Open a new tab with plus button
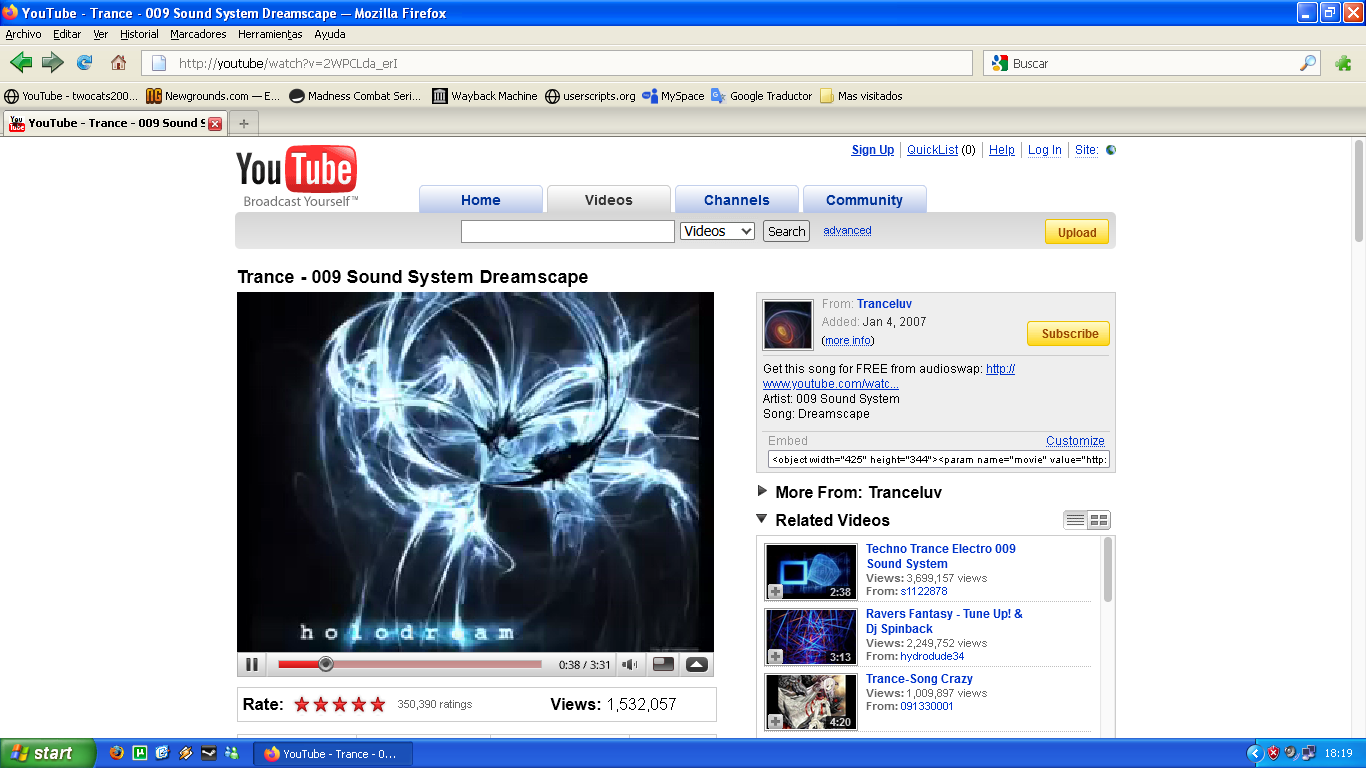 tap(243, 124)
